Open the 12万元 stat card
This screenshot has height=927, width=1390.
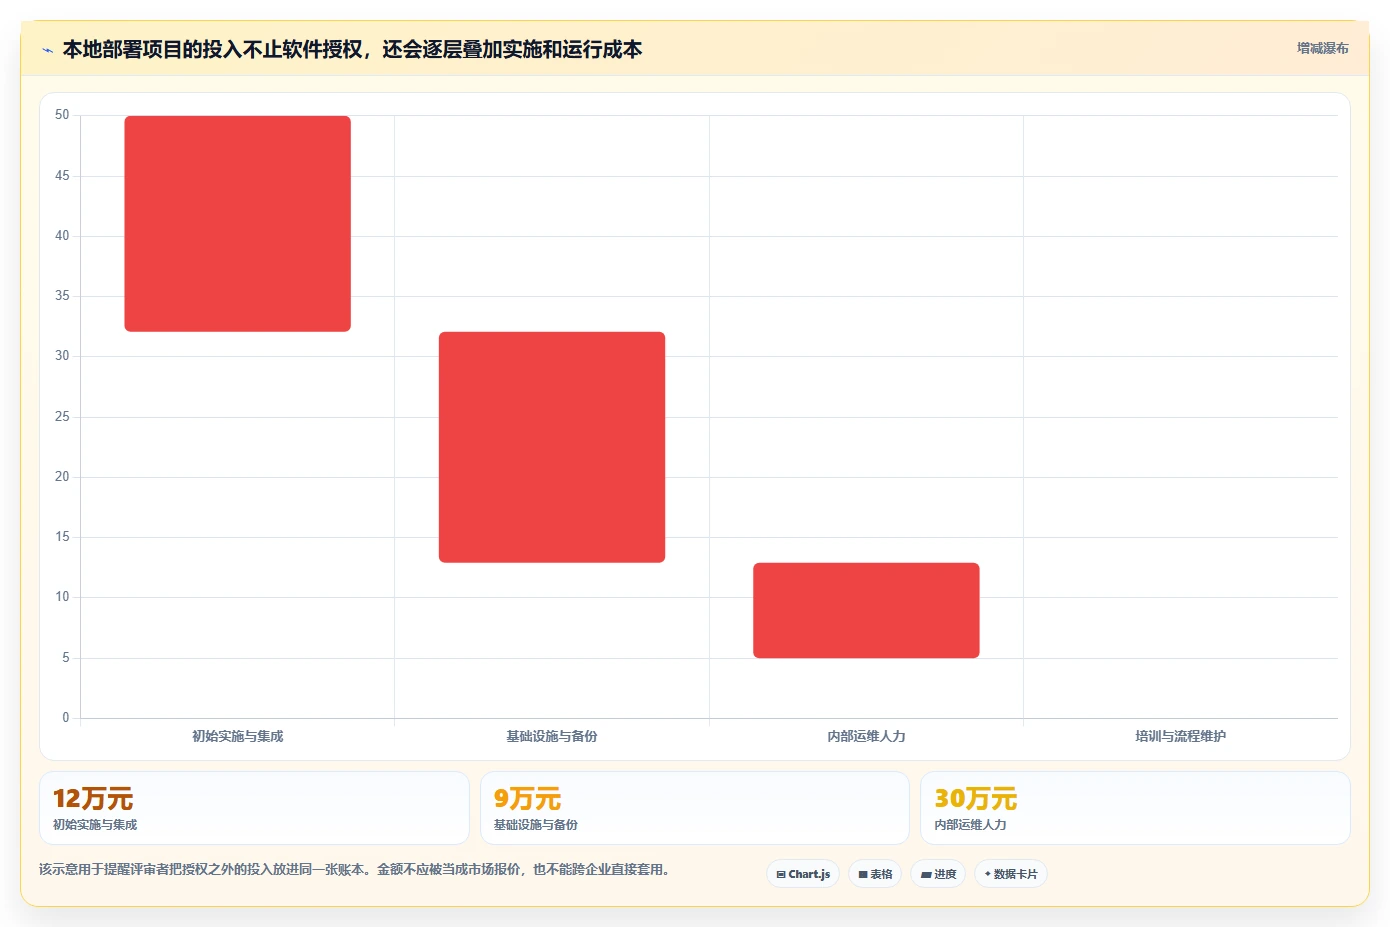click(x=254, y=808)
